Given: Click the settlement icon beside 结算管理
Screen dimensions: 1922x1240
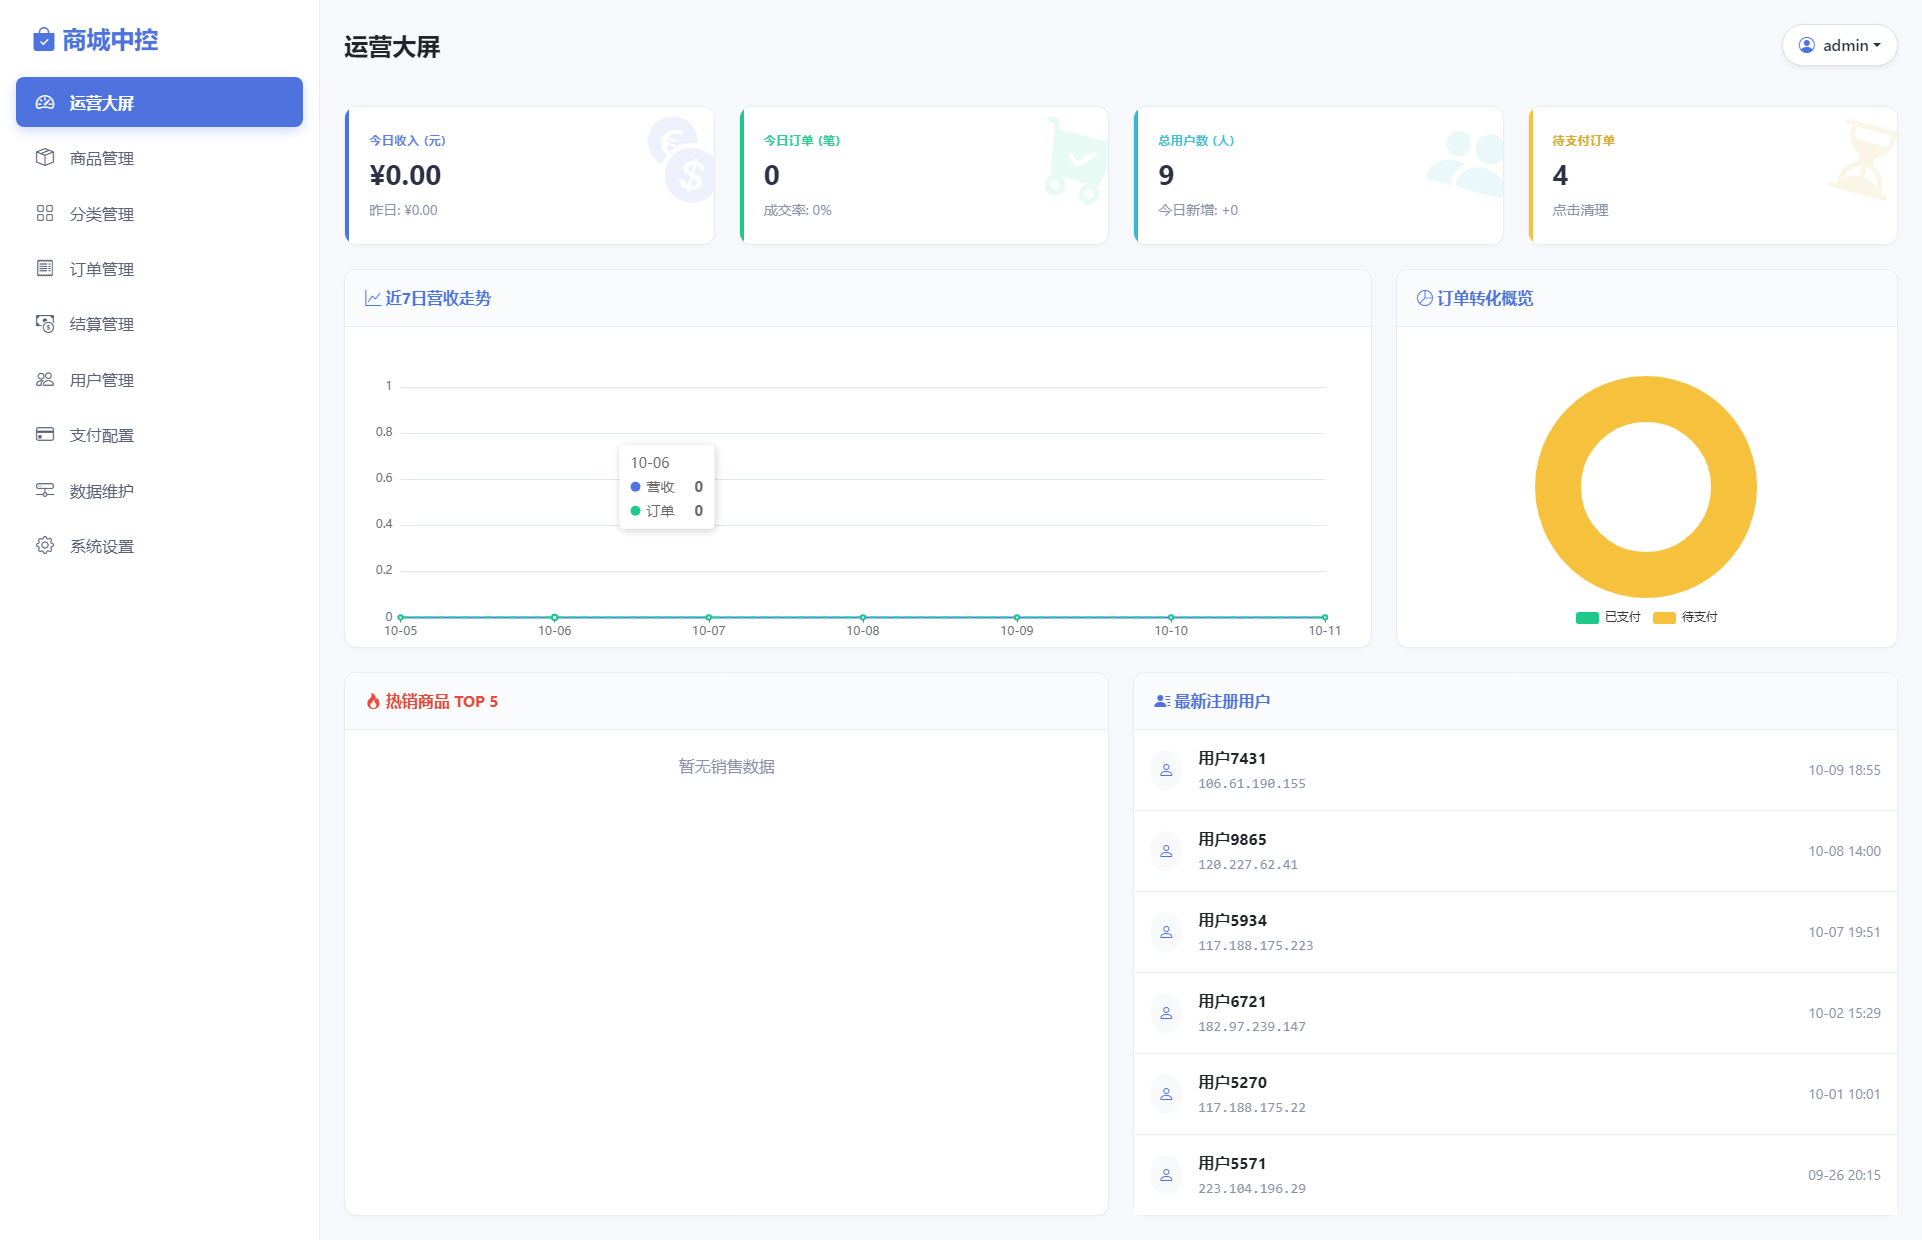Looking at the screenshot, I should pyautogui.click(x=45, y=323).
